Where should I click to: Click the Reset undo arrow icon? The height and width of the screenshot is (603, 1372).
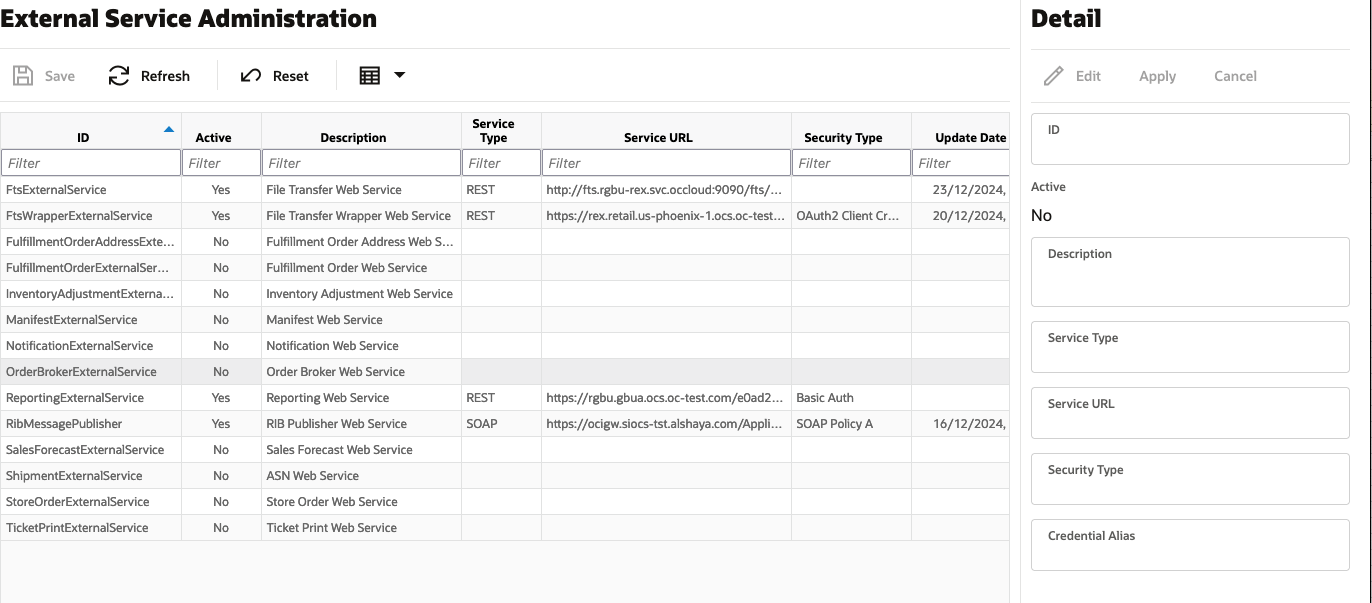click(x=251, y=76)
